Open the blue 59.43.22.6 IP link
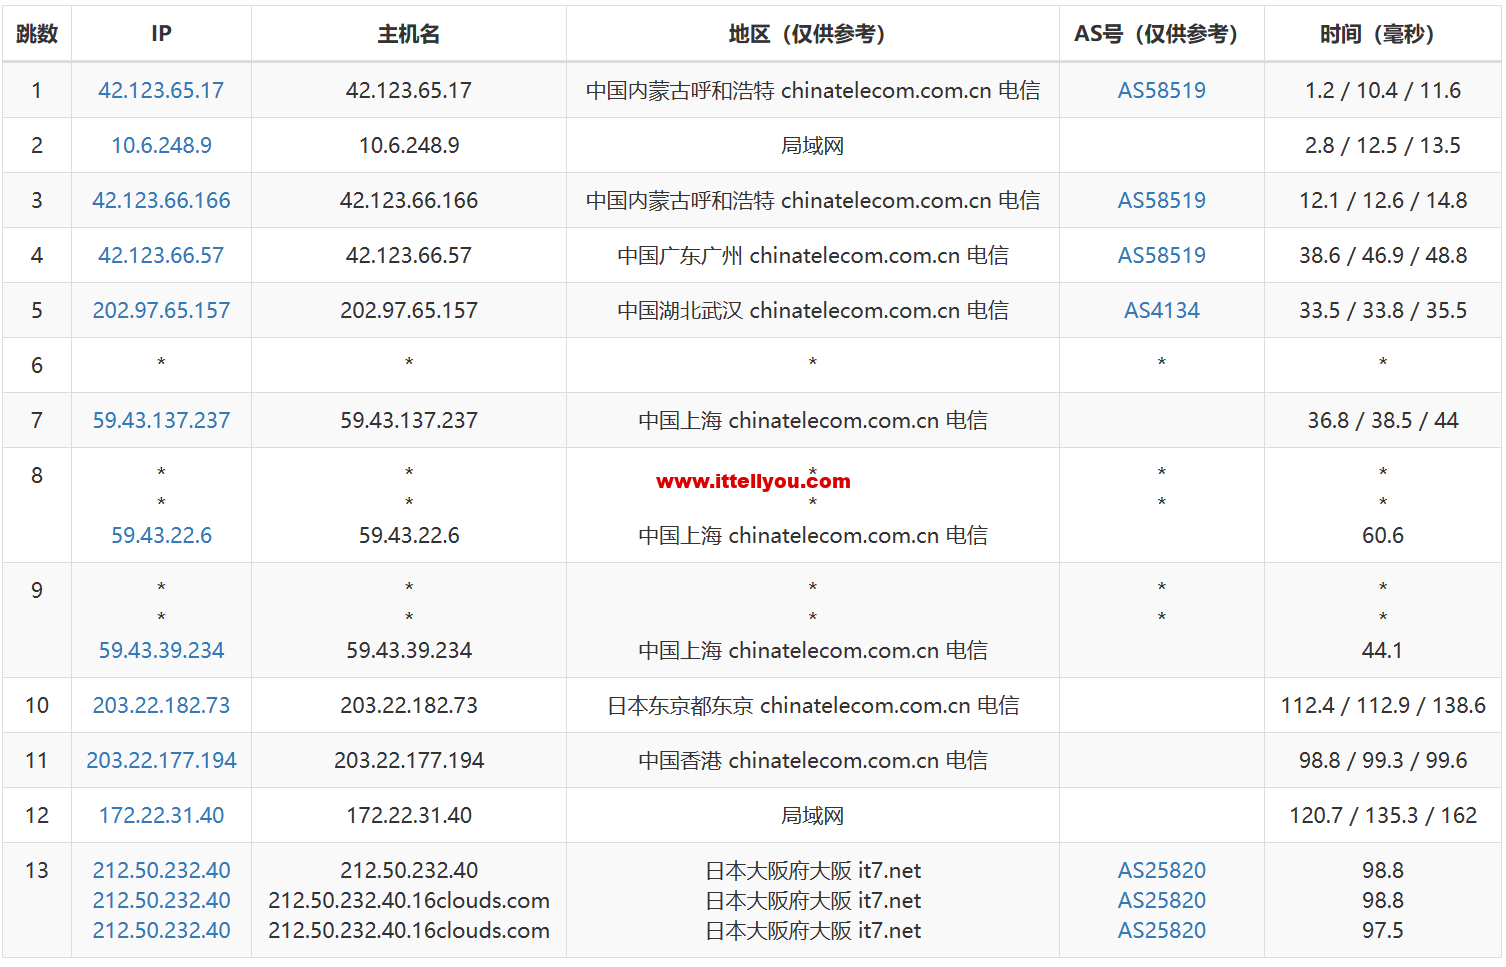The height and width of the screenshot is (967, 1506). click(161, 535)
